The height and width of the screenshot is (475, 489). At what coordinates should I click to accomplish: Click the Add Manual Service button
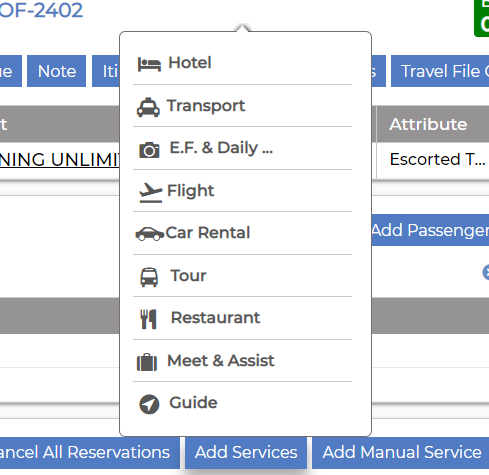tap(401, 453)
